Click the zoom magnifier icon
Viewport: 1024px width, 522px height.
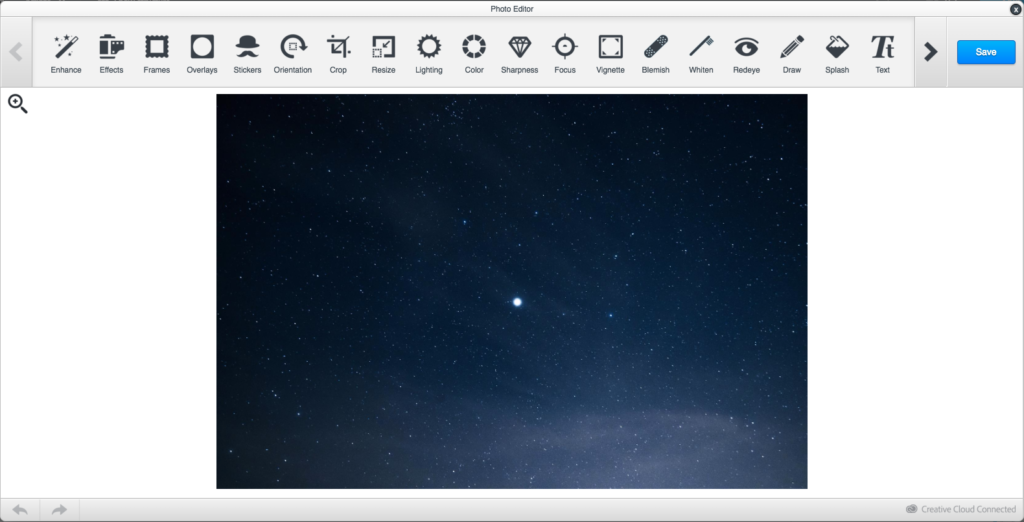(x=18, y=103)
